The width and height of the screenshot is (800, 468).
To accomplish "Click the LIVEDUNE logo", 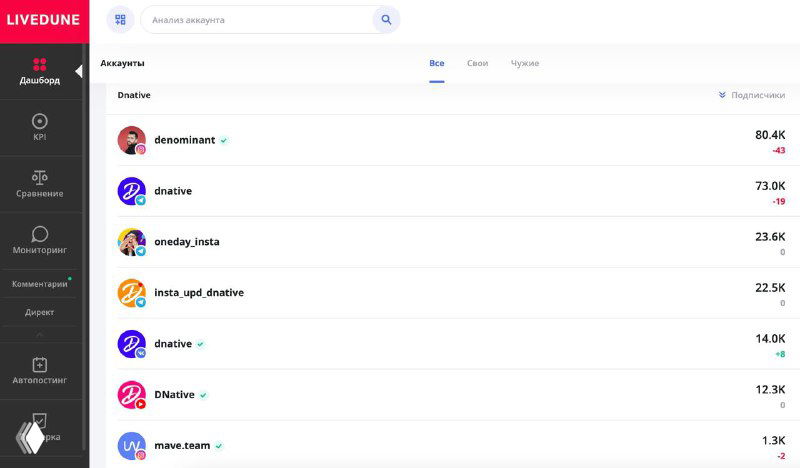I will pos(43,20).
